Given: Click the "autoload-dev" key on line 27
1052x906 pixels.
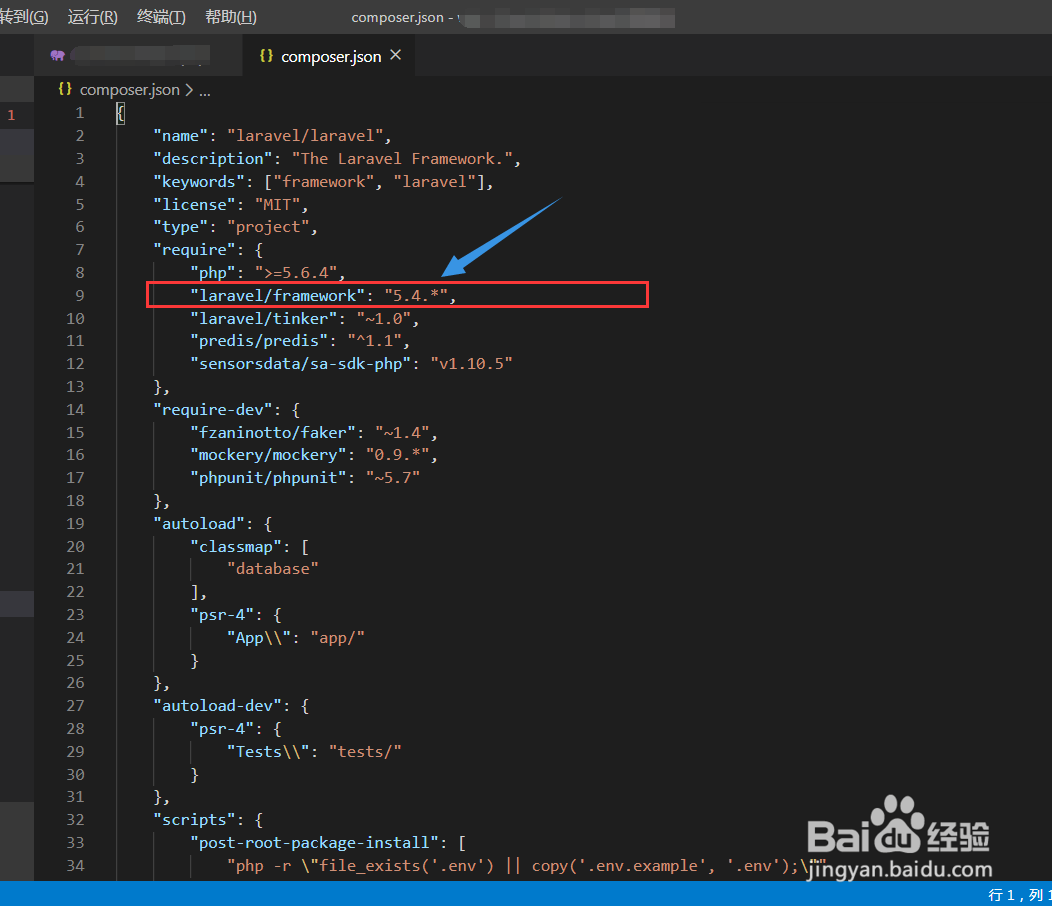Looking at the screenshot, I should coord(217,706).
